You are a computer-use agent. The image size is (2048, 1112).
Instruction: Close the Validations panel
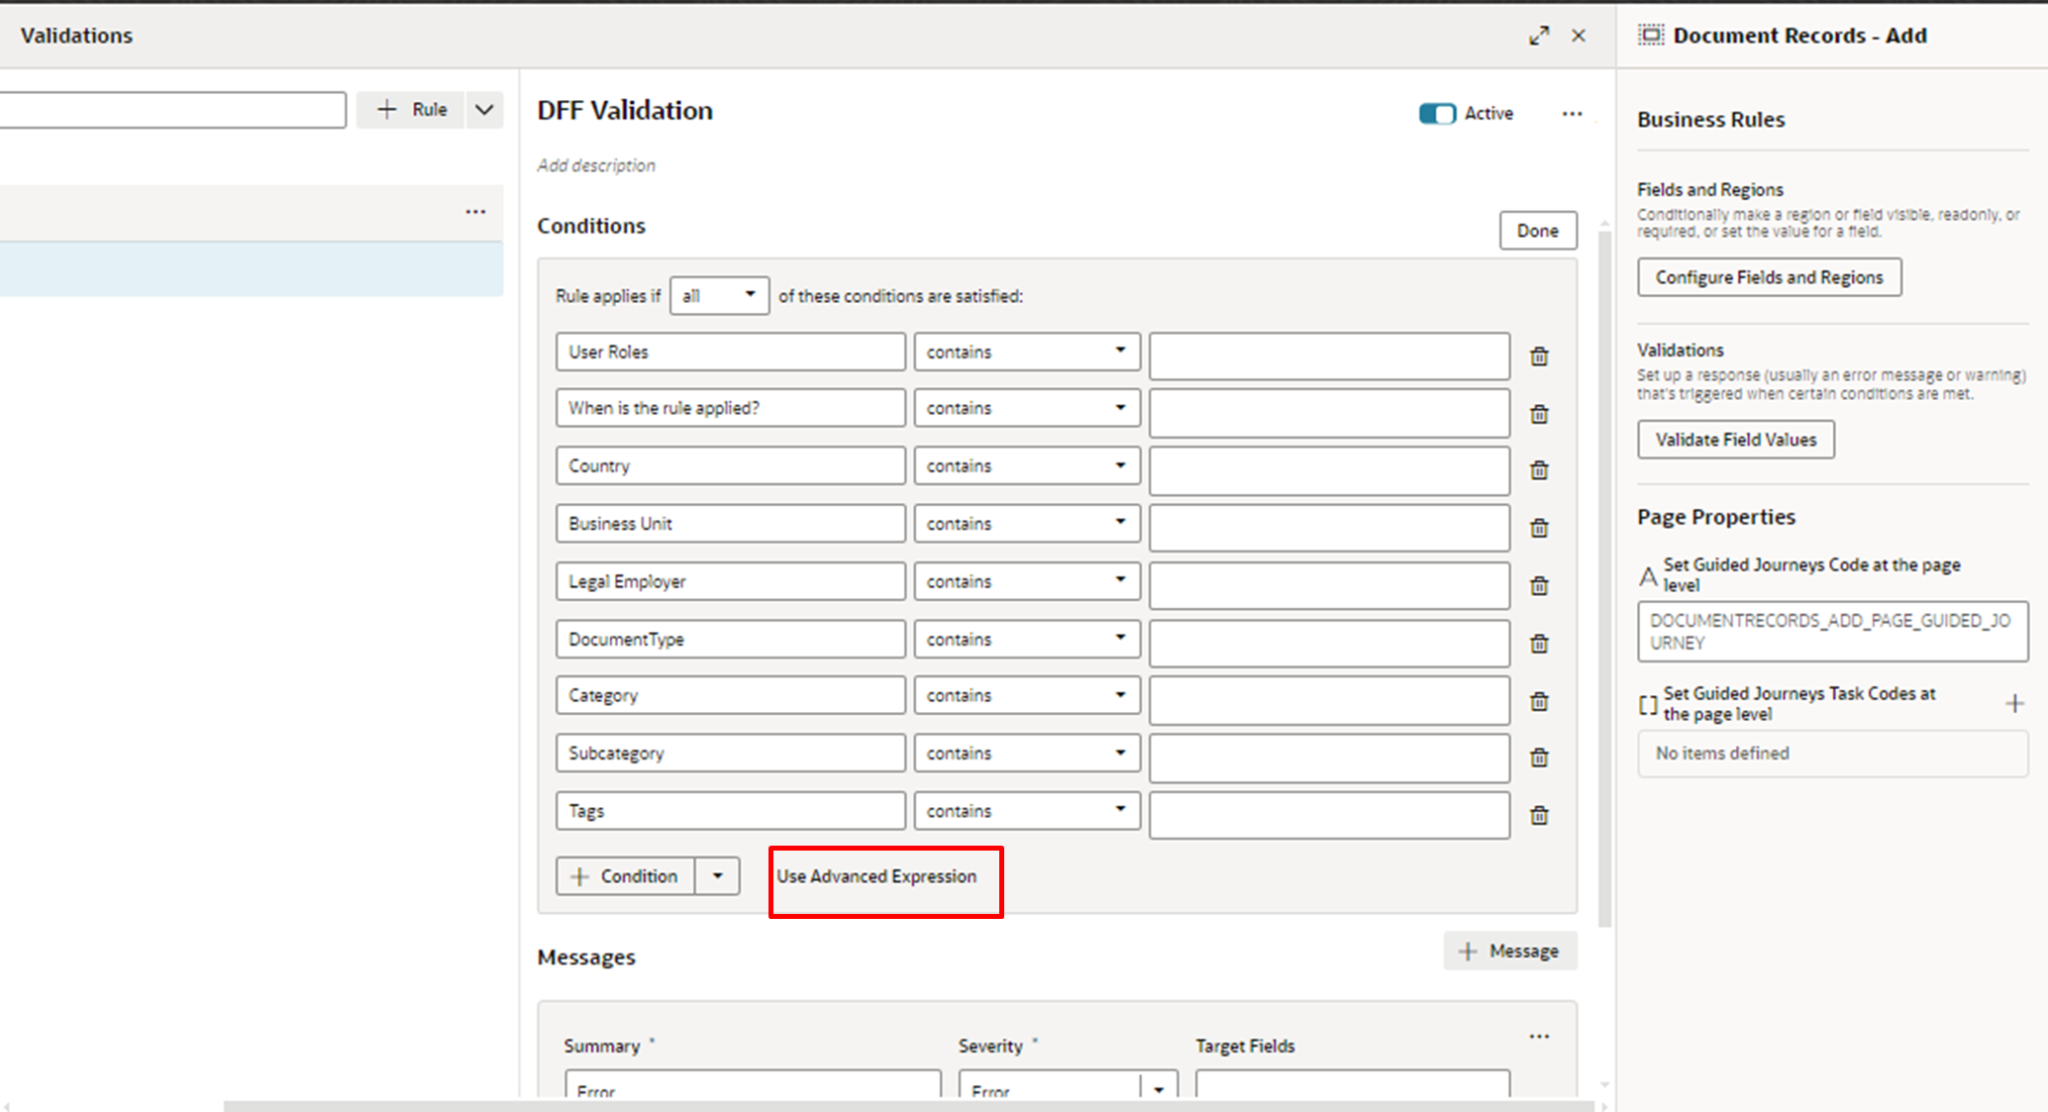pyautogui.click(x=1580, y=35)
